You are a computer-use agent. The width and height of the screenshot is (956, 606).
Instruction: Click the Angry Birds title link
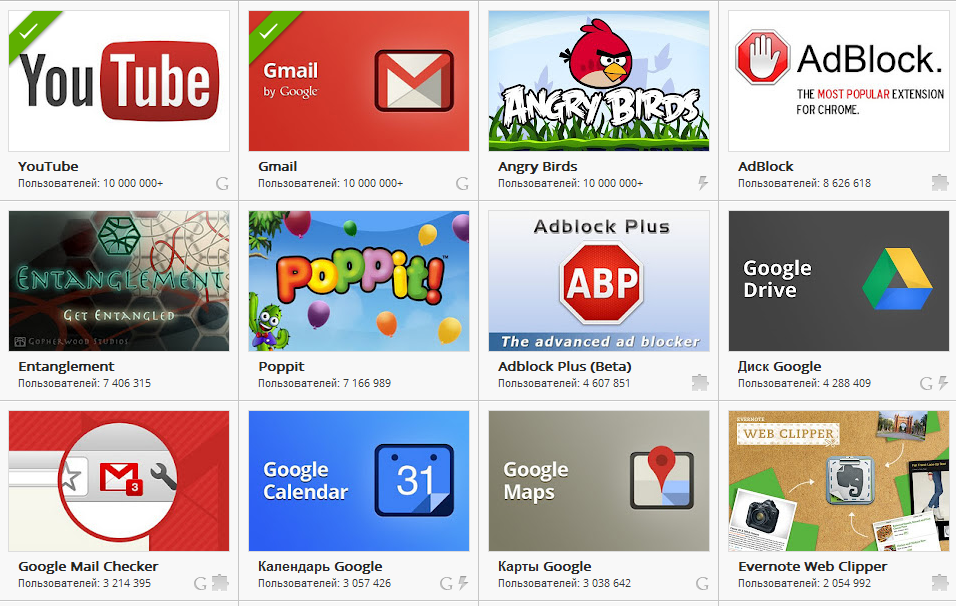[x=538, y=166]
